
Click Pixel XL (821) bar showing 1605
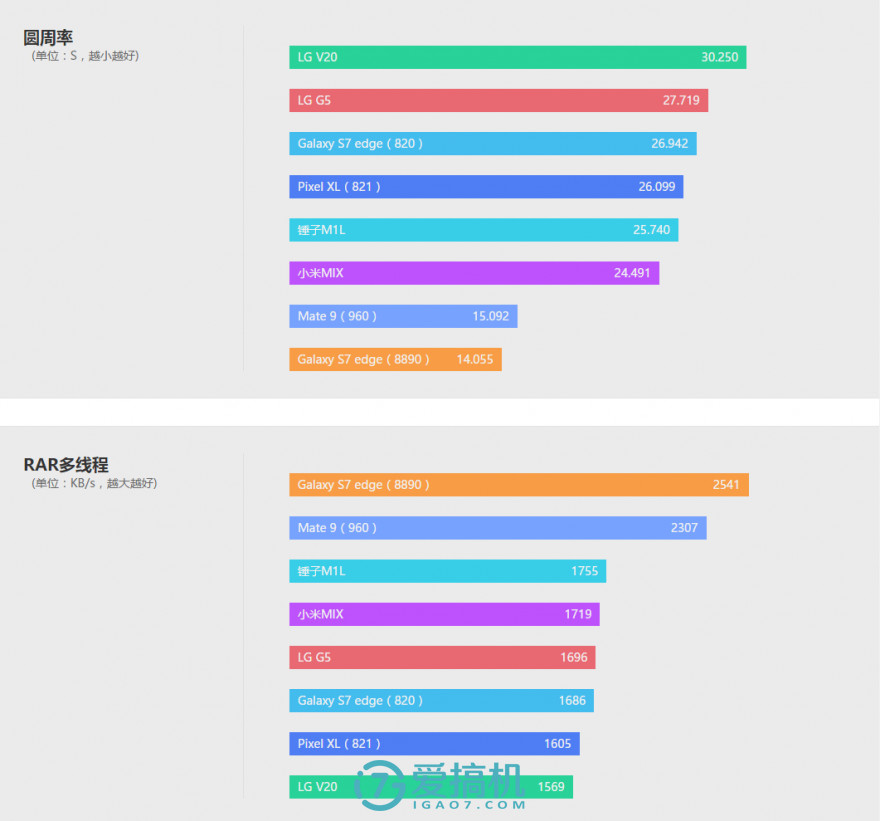click(x=434, y=743)
